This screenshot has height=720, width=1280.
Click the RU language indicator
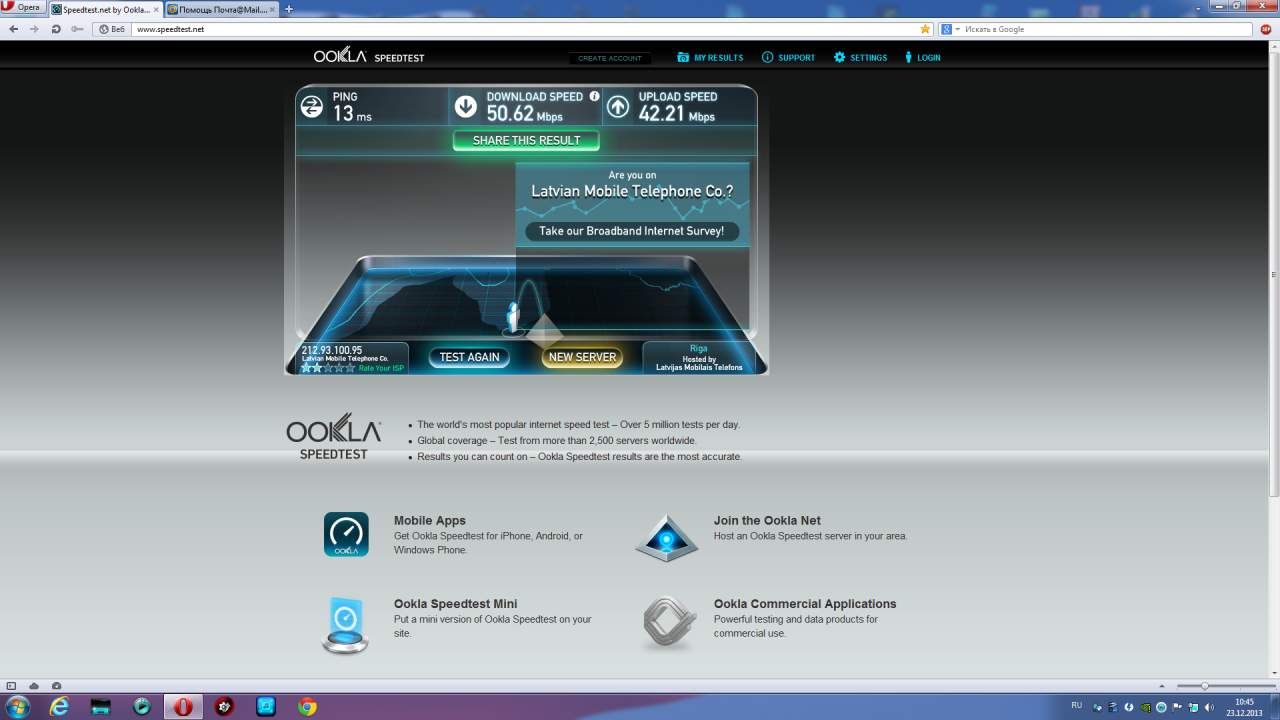[1077, 705]
